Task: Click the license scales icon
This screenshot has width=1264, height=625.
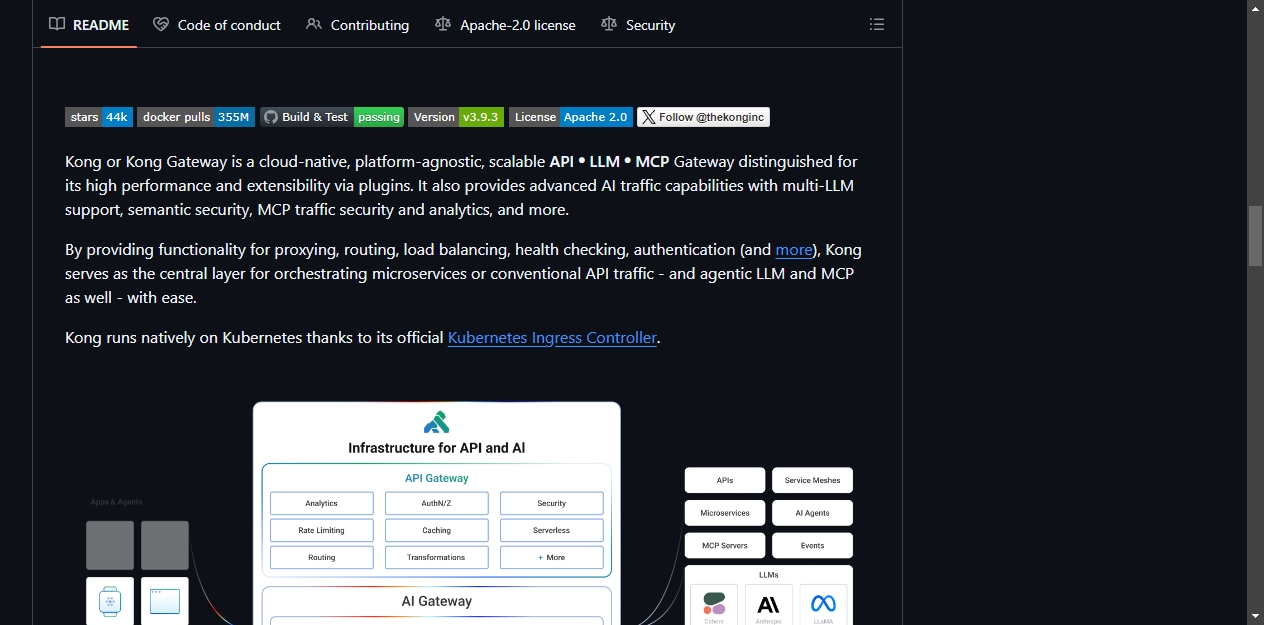Action: coord(443,24)
